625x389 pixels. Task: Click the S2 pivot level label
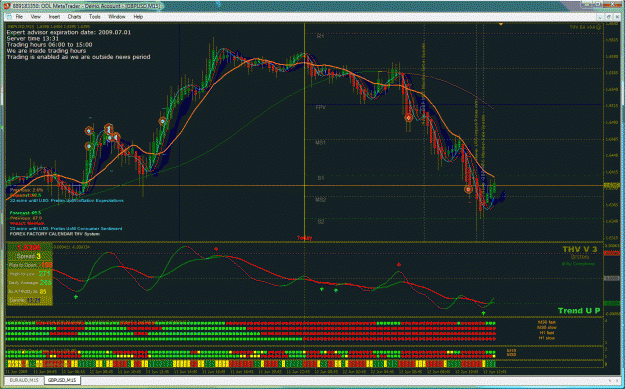pyautogui.click(x=321, y=222)
